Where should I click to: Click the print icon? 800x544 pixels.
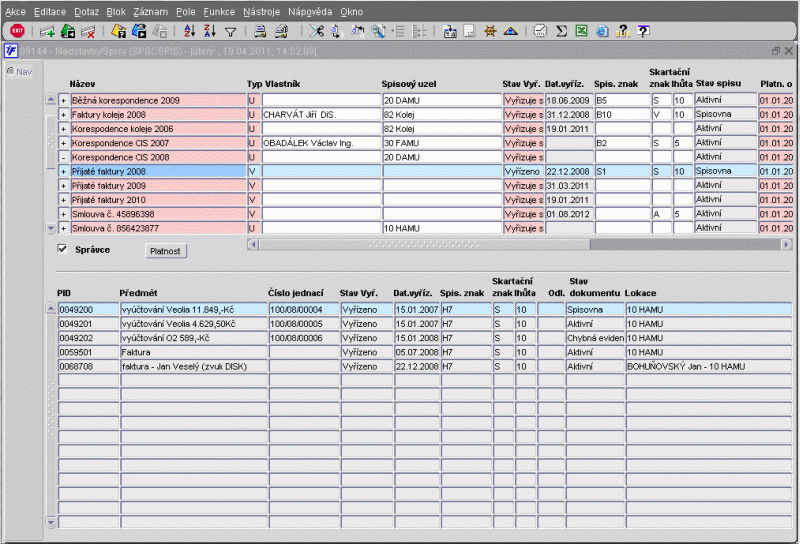click(x=260, y=32)
